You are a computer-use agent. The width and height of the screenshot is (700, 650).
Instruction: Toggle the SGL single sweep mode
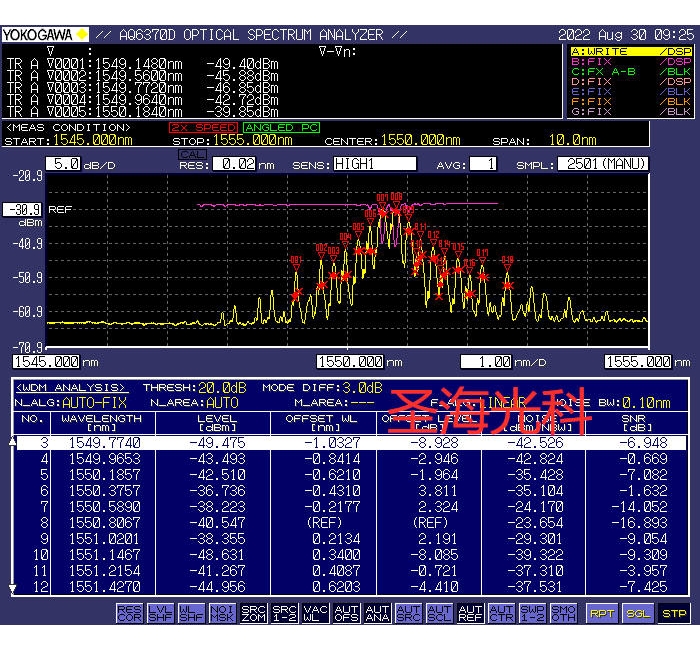click(x=639, y=613)
